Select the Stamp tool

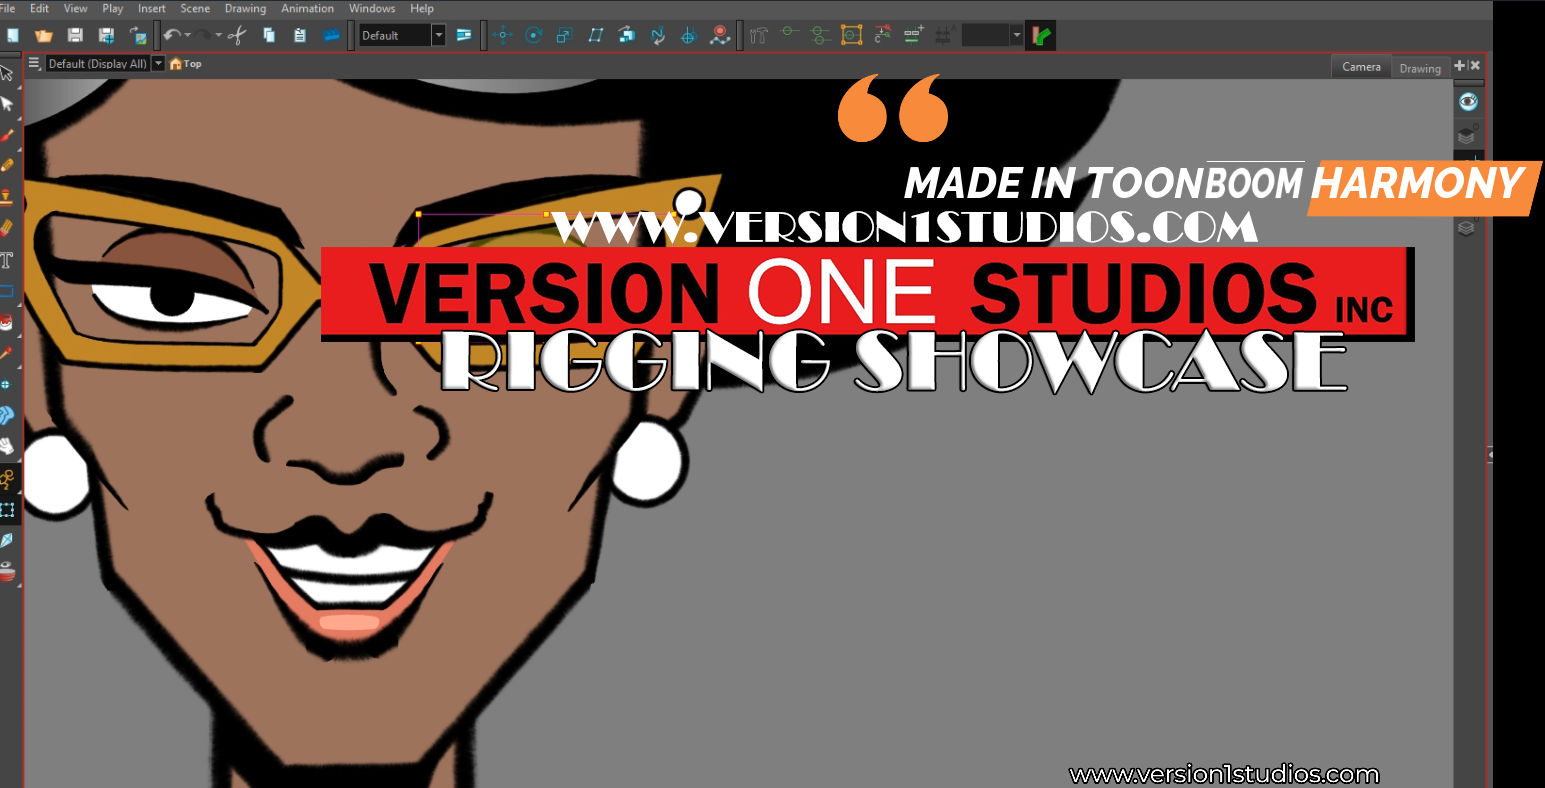[7, 197]
